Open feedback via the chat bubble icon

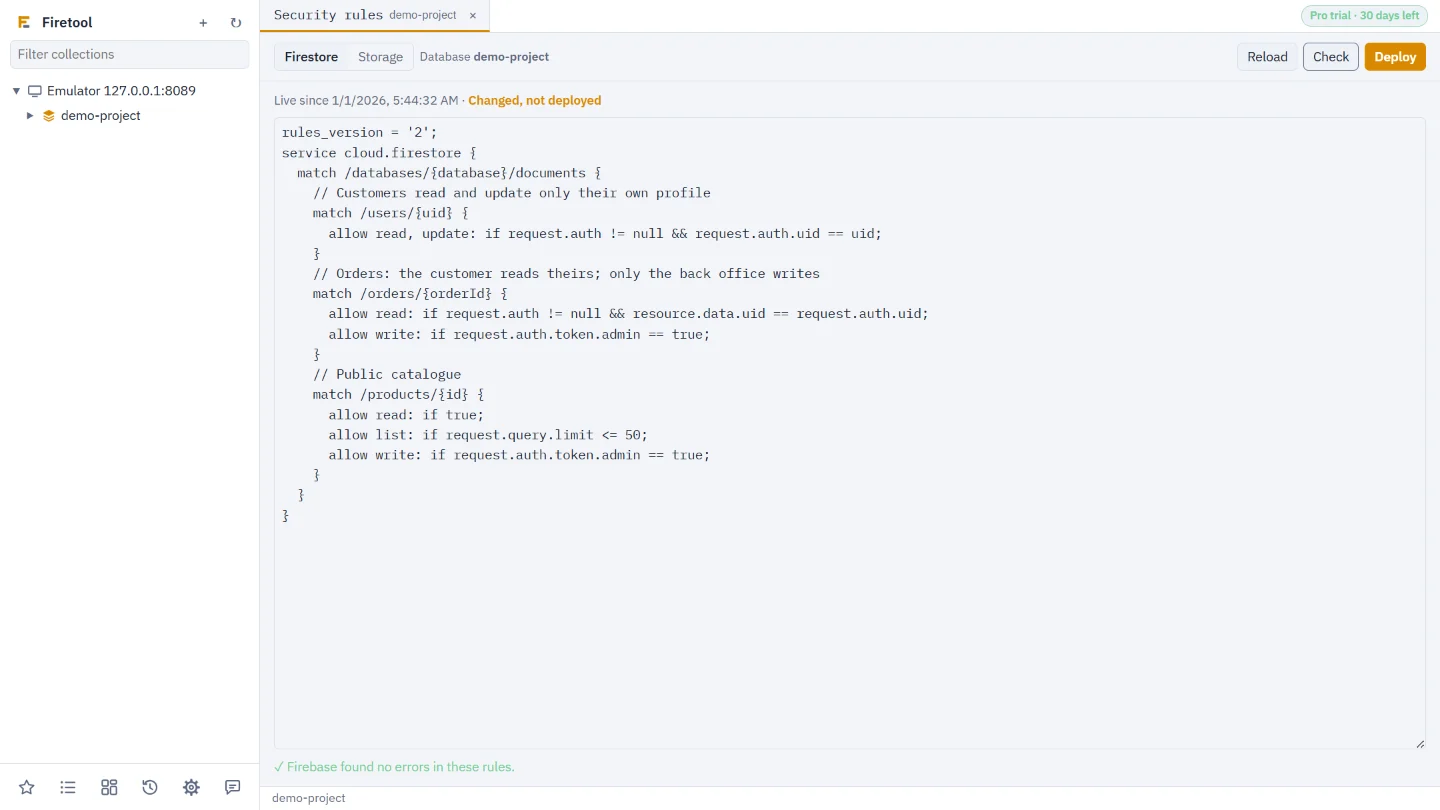click(x=233, y=787)
